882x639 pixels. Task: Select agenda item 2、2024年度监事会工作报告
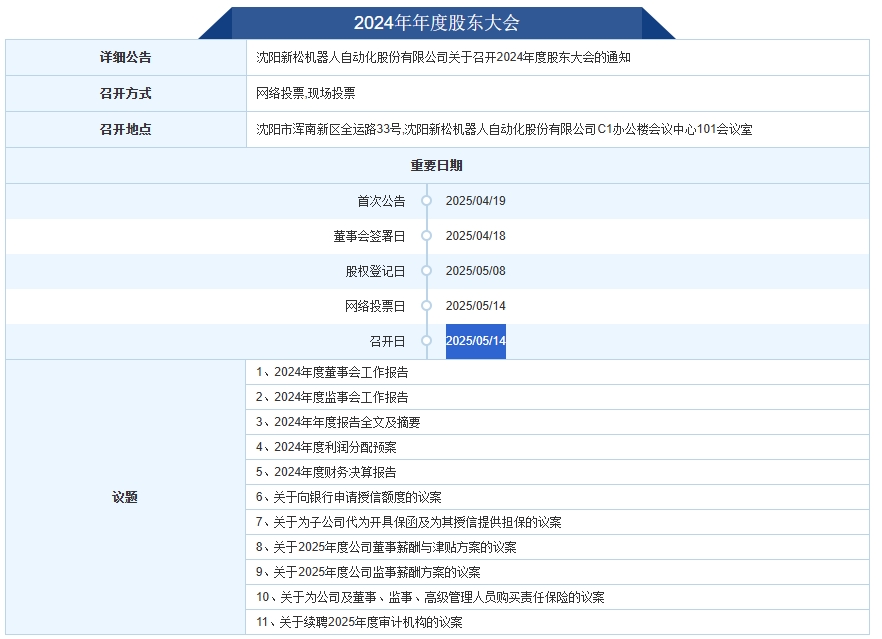pos(332,397)
